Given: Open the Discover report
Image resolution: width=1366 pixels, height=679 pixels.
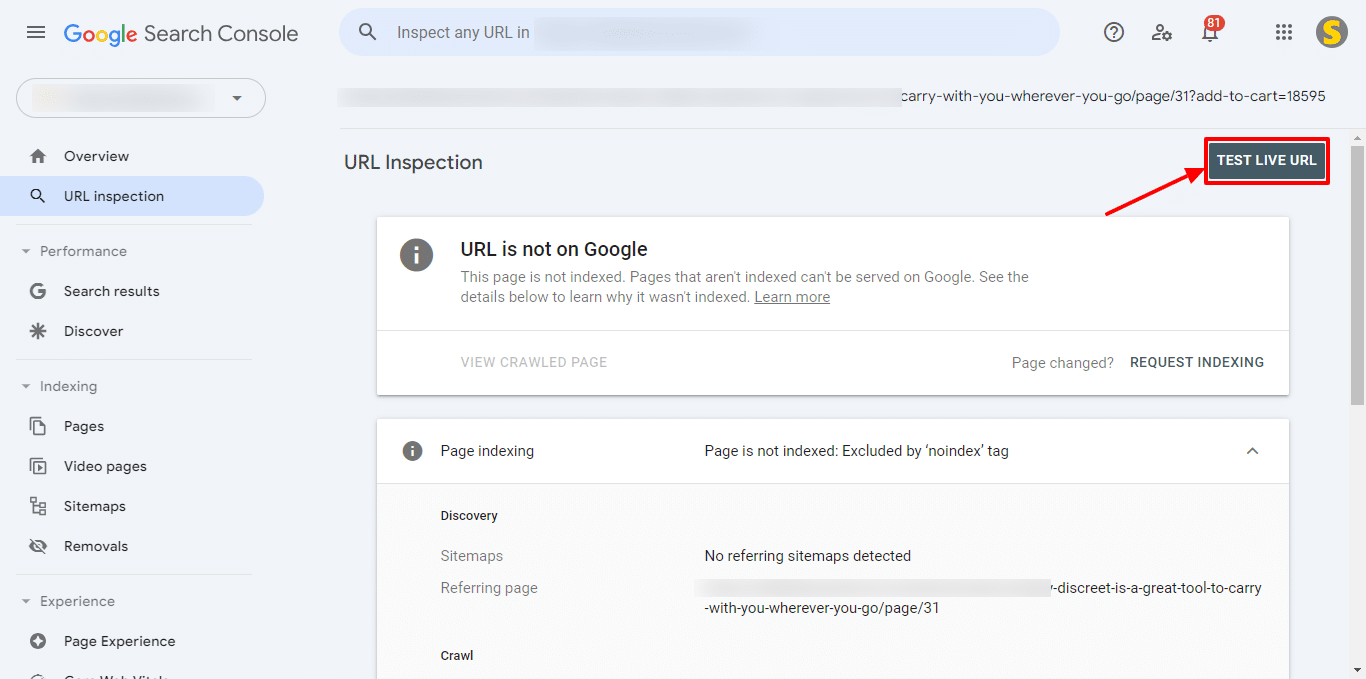Looking at the screenshot, I should point(132,331).
